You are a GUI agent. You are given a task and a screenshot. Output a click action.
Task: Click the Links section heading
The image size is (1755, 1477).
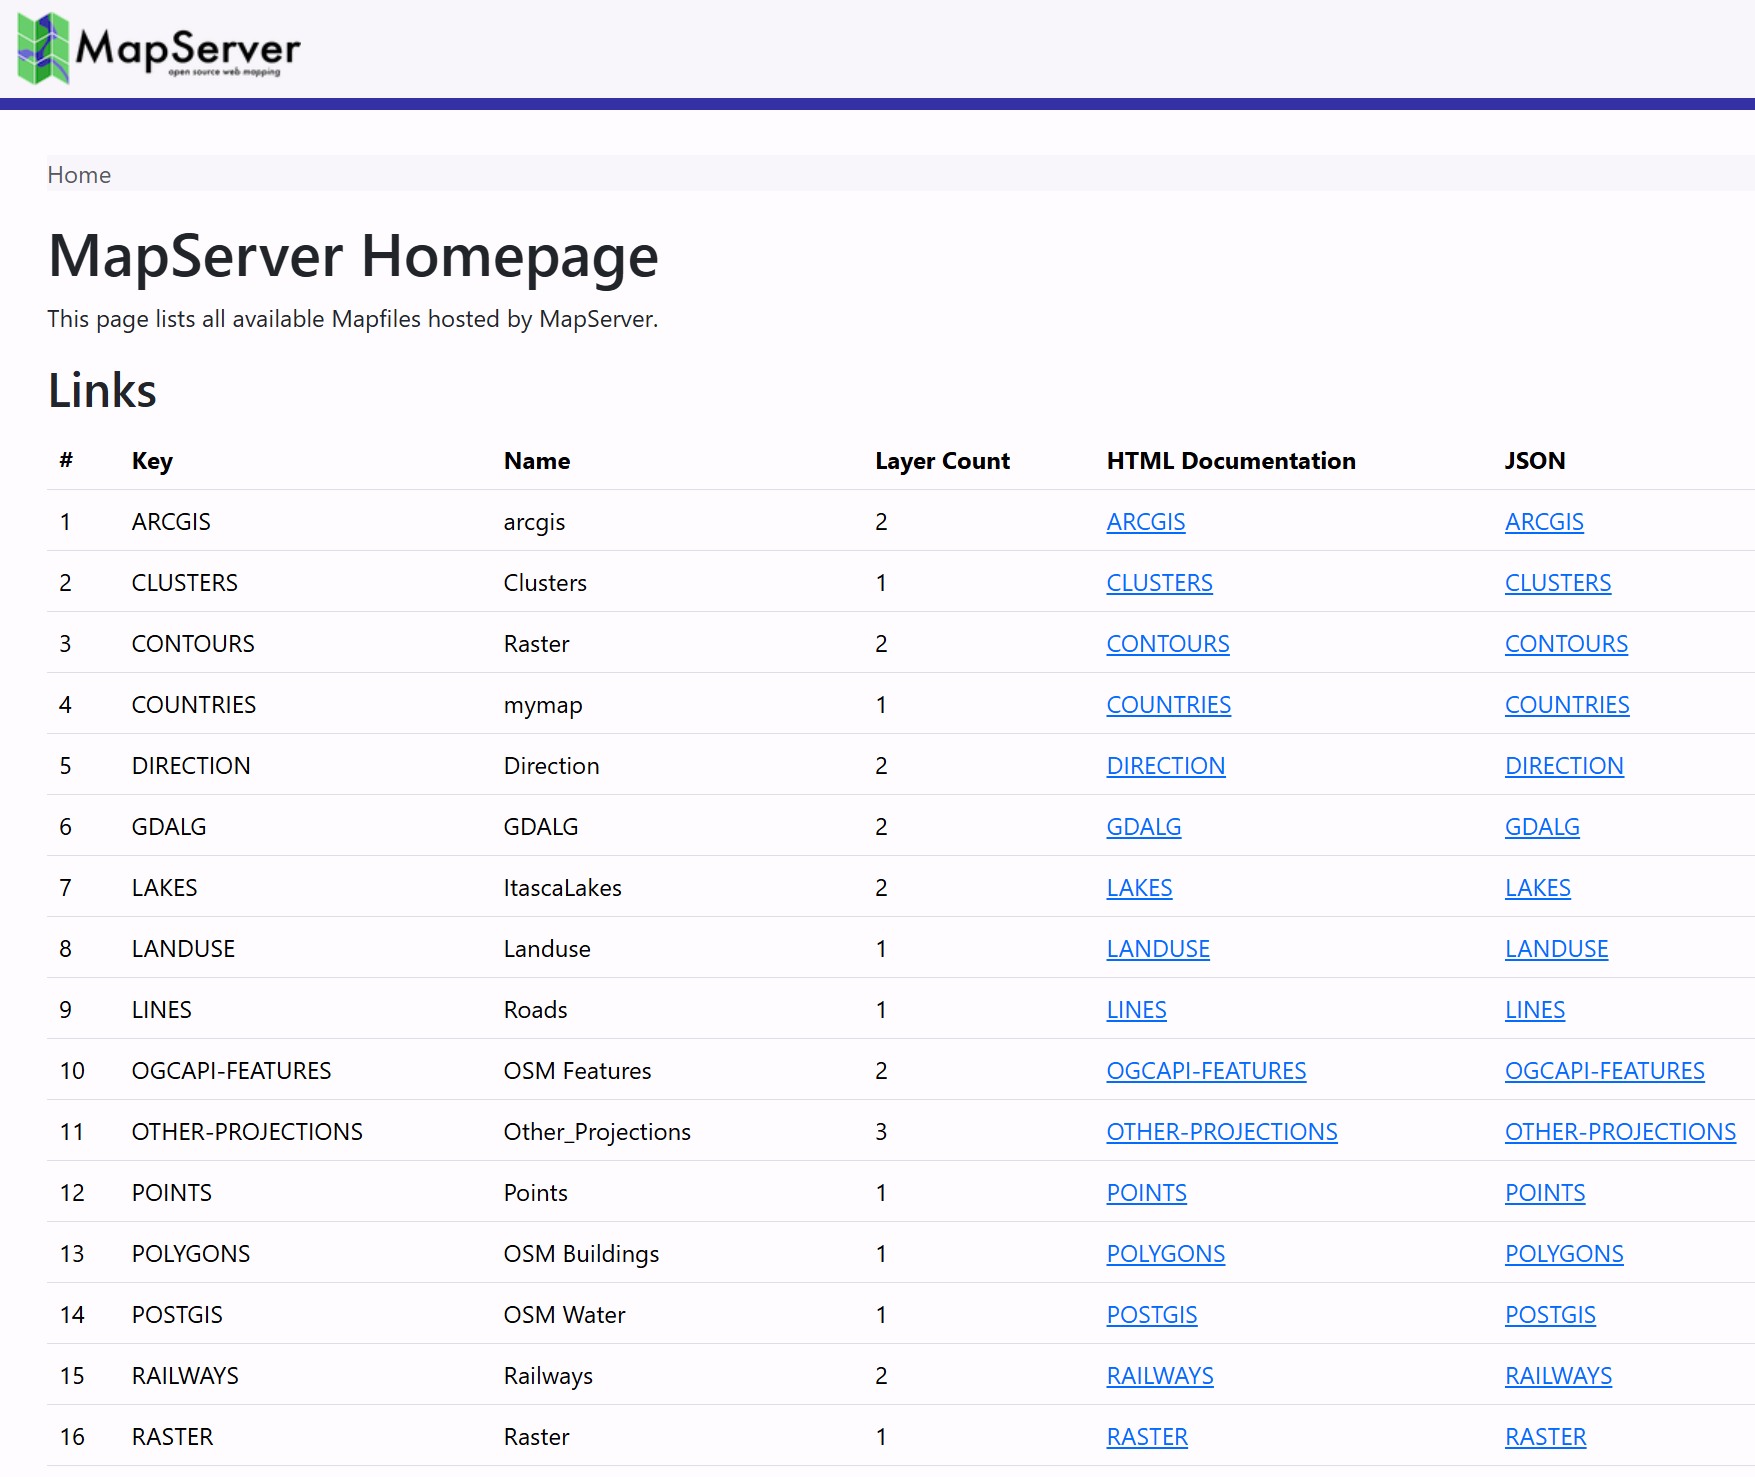pyautogui.click(x=102, y=391)
